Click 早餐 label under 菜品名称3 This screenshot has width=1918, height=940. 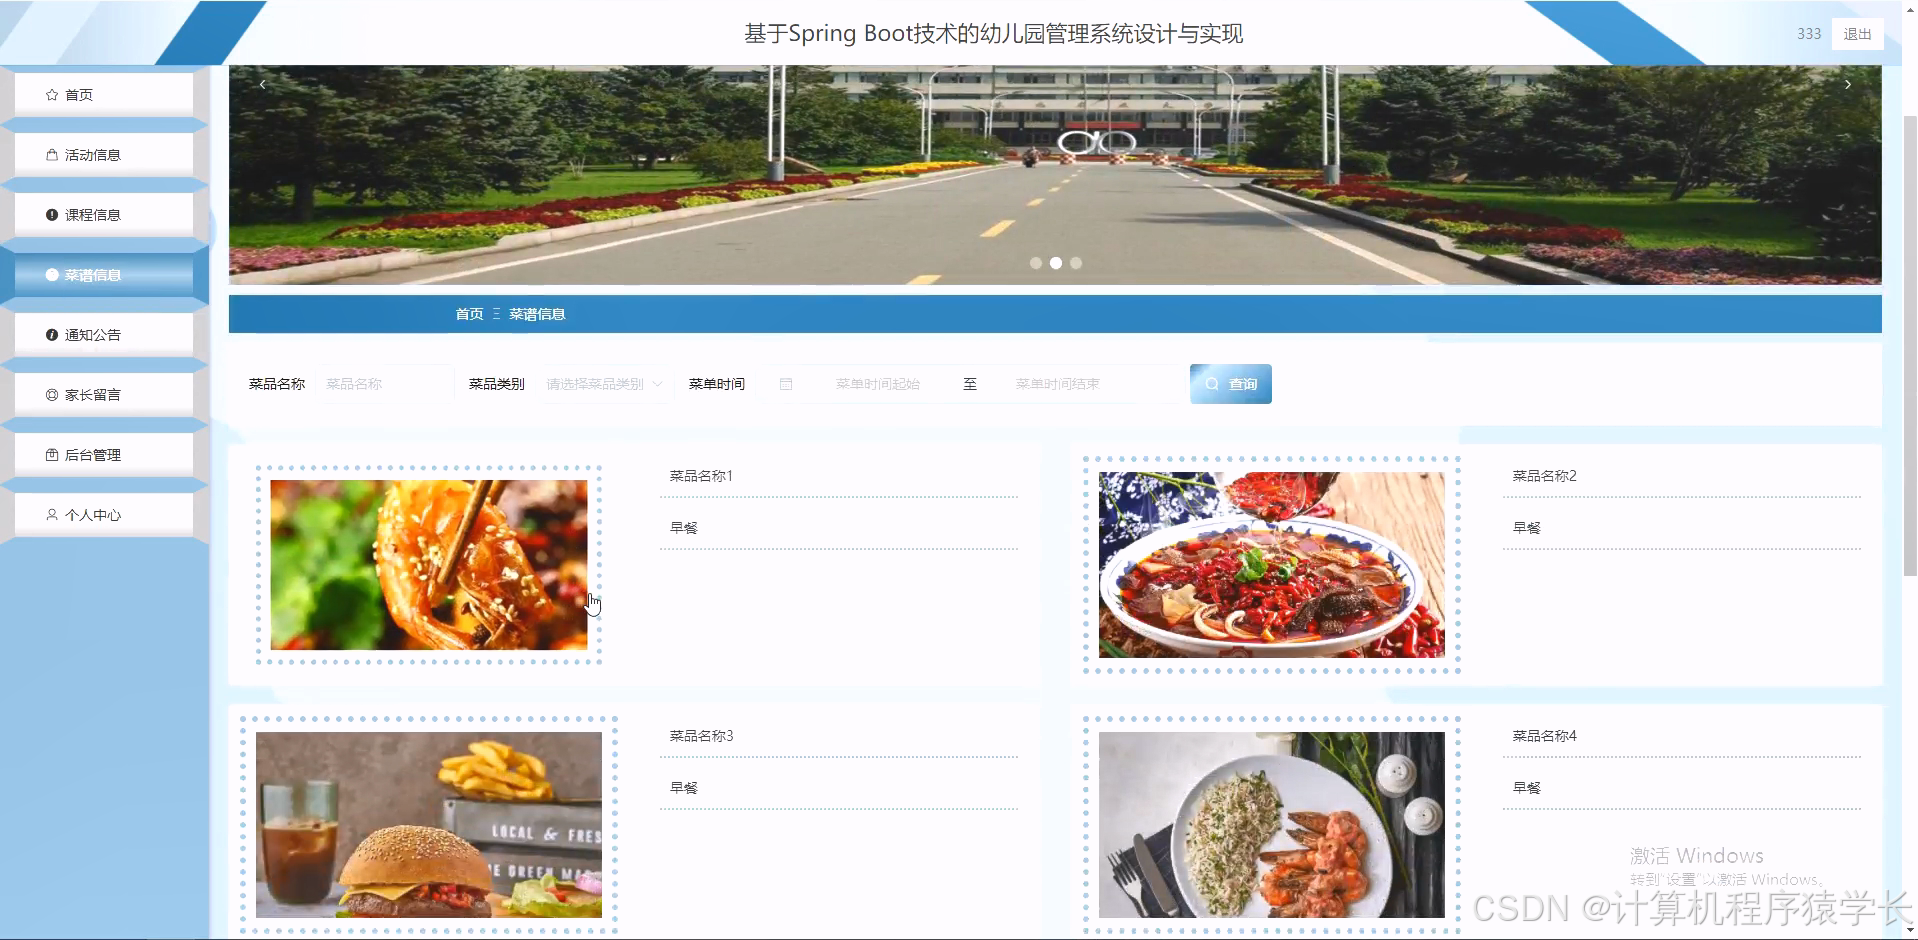click(x=684, y=788)
